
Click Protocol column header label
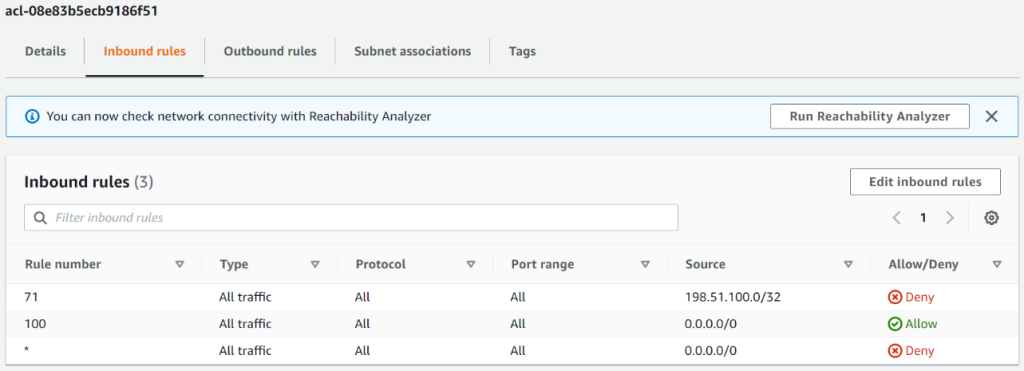tap(381, 265)
